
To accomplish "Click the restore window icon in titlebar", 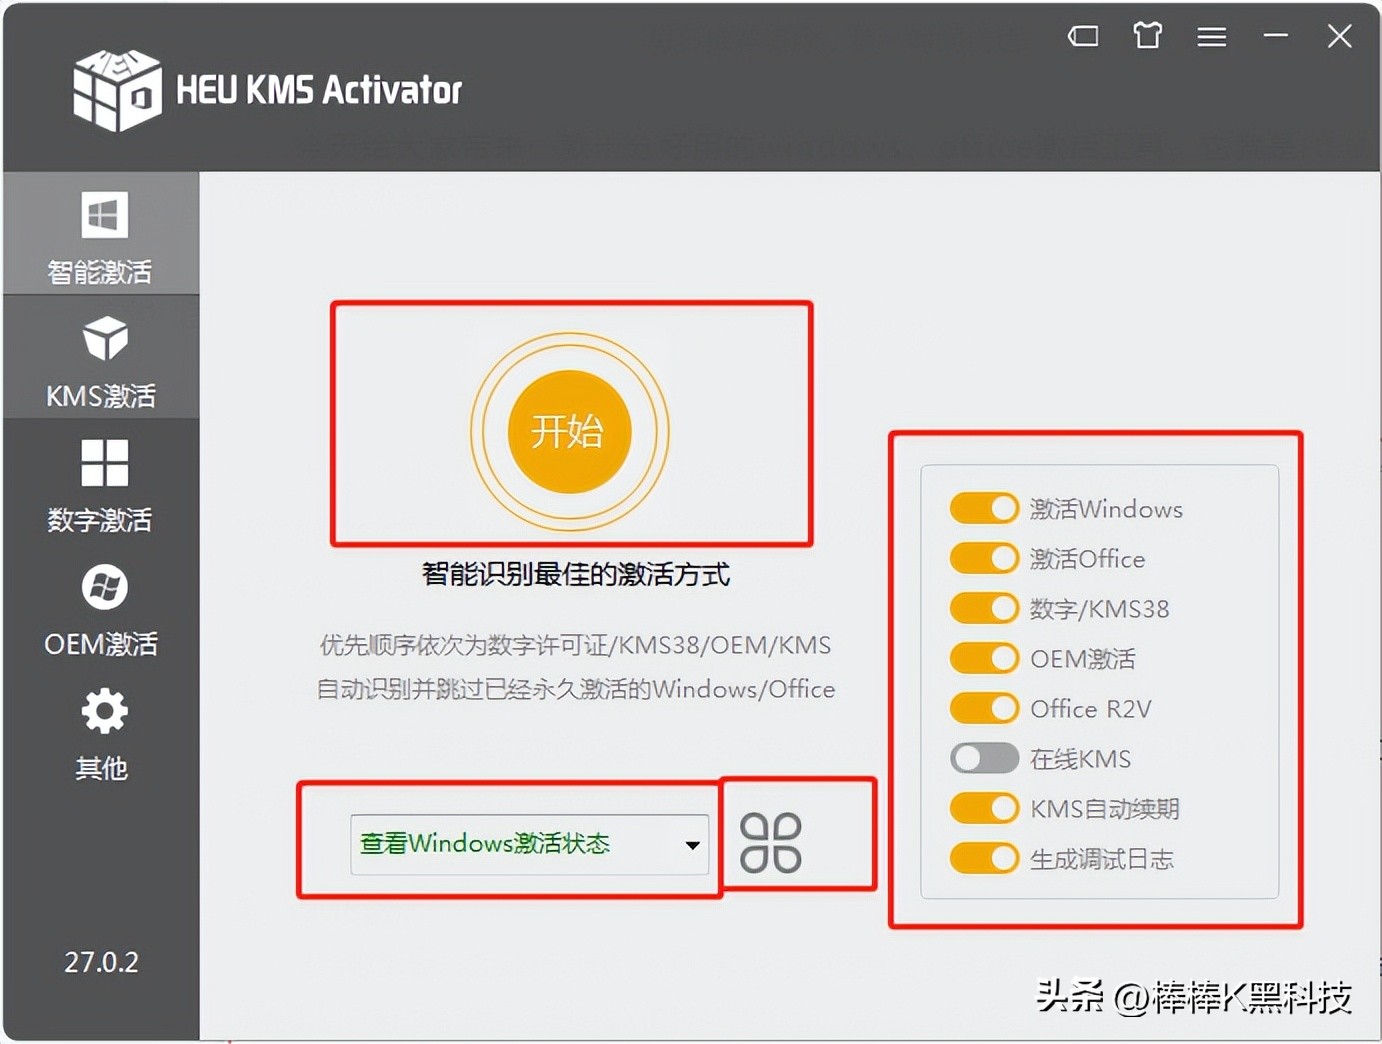I will click(1083, 36).
